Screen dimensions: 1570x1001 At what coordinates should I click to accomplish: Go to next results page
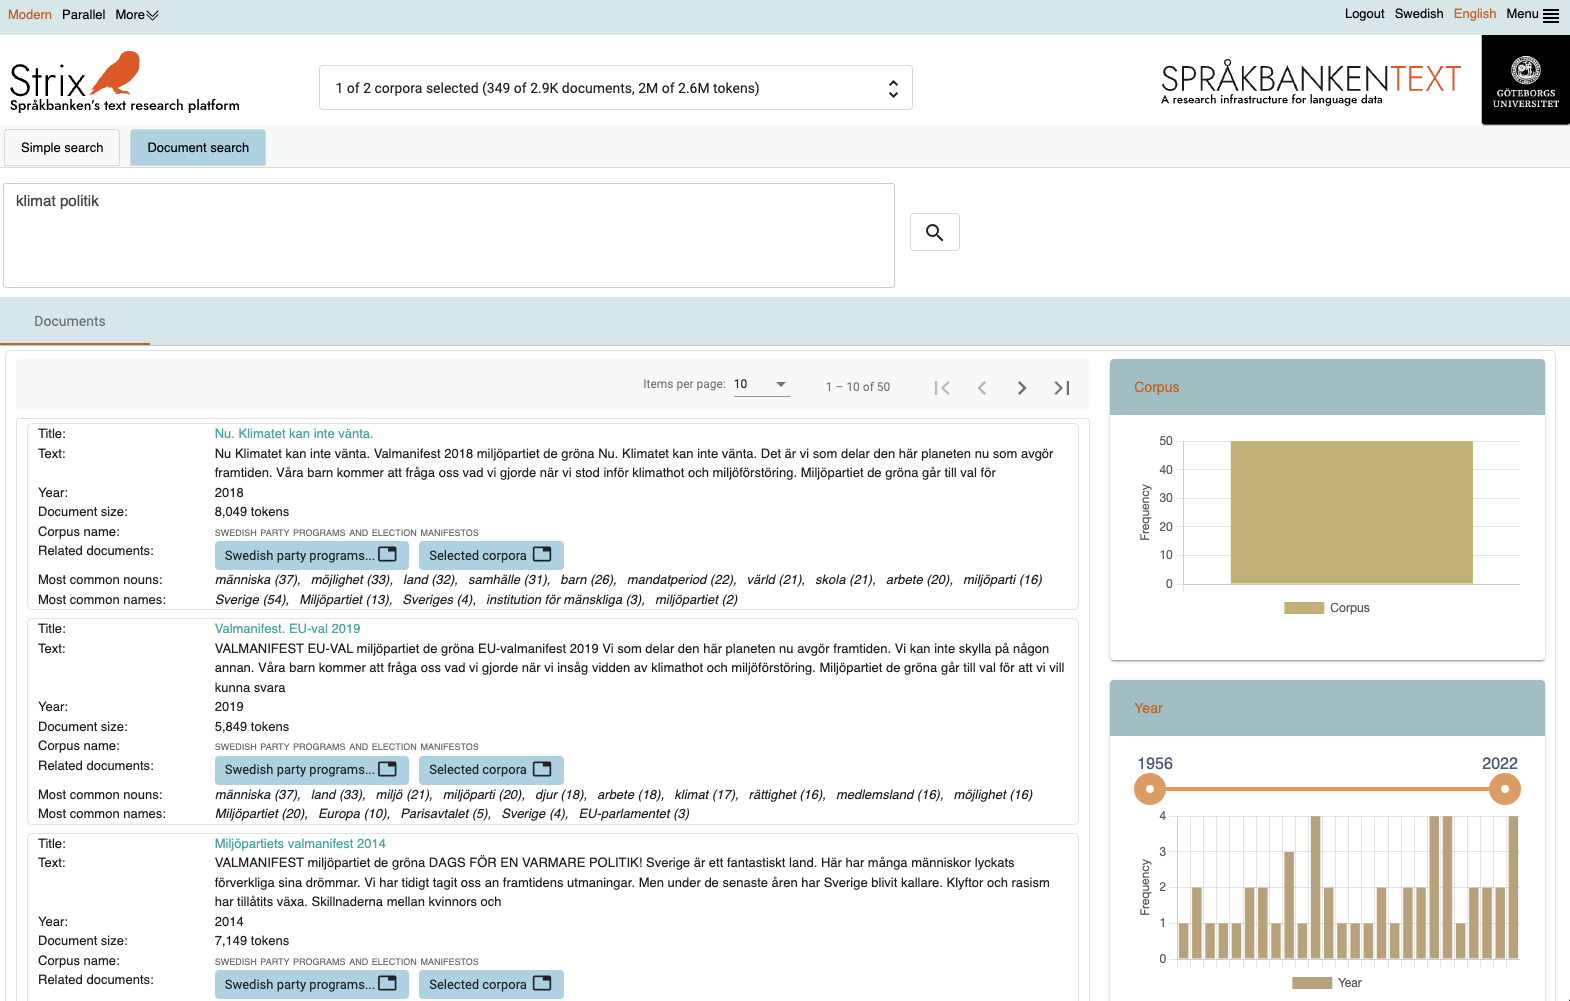[x=1021, y=388]
